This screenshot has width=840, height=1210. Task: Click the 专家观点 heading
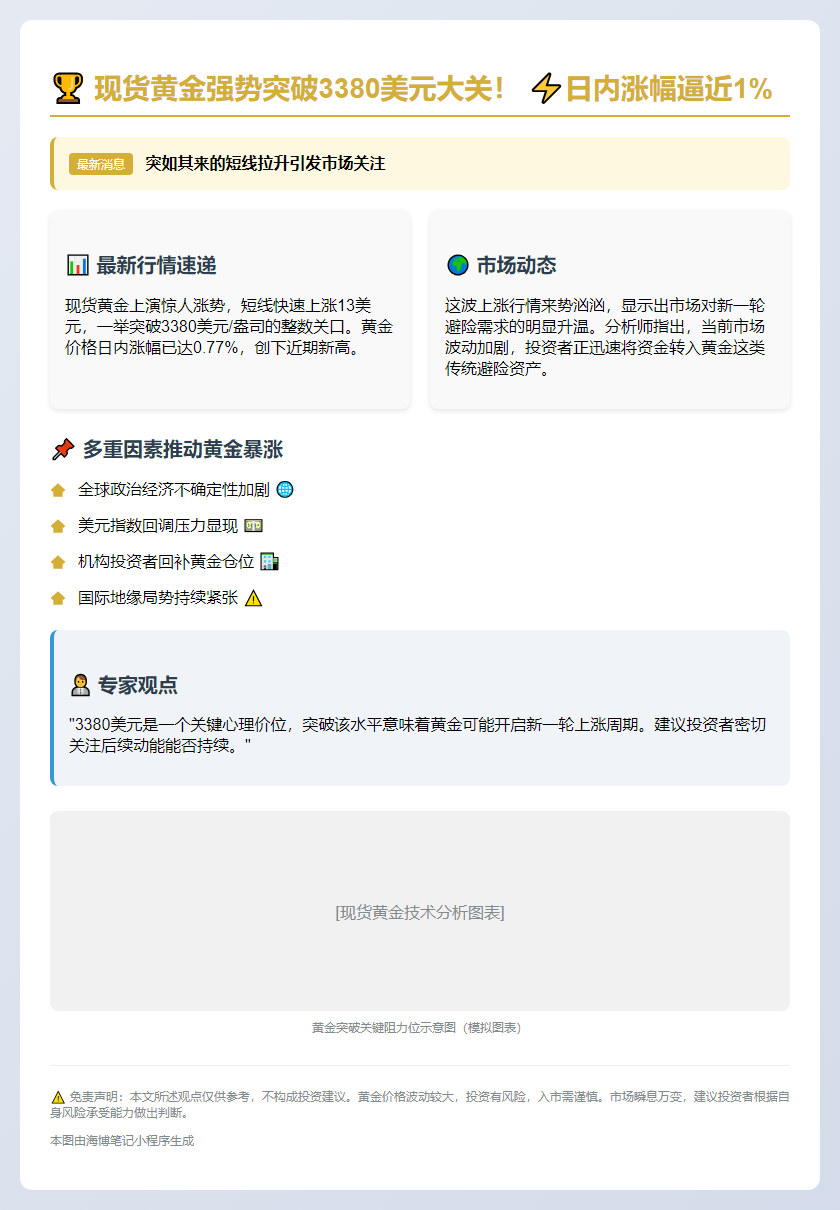click(138, 685)
